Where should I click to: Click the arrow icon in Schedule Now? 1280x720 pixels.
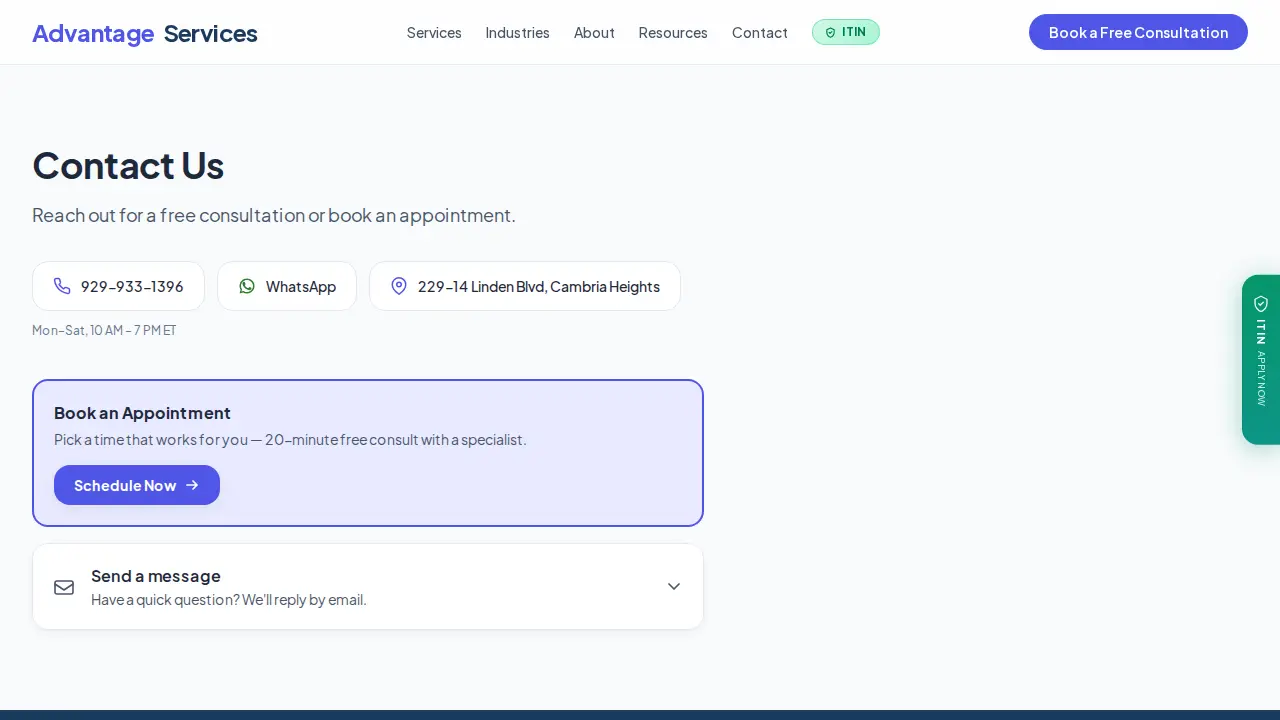click(192, 485)
